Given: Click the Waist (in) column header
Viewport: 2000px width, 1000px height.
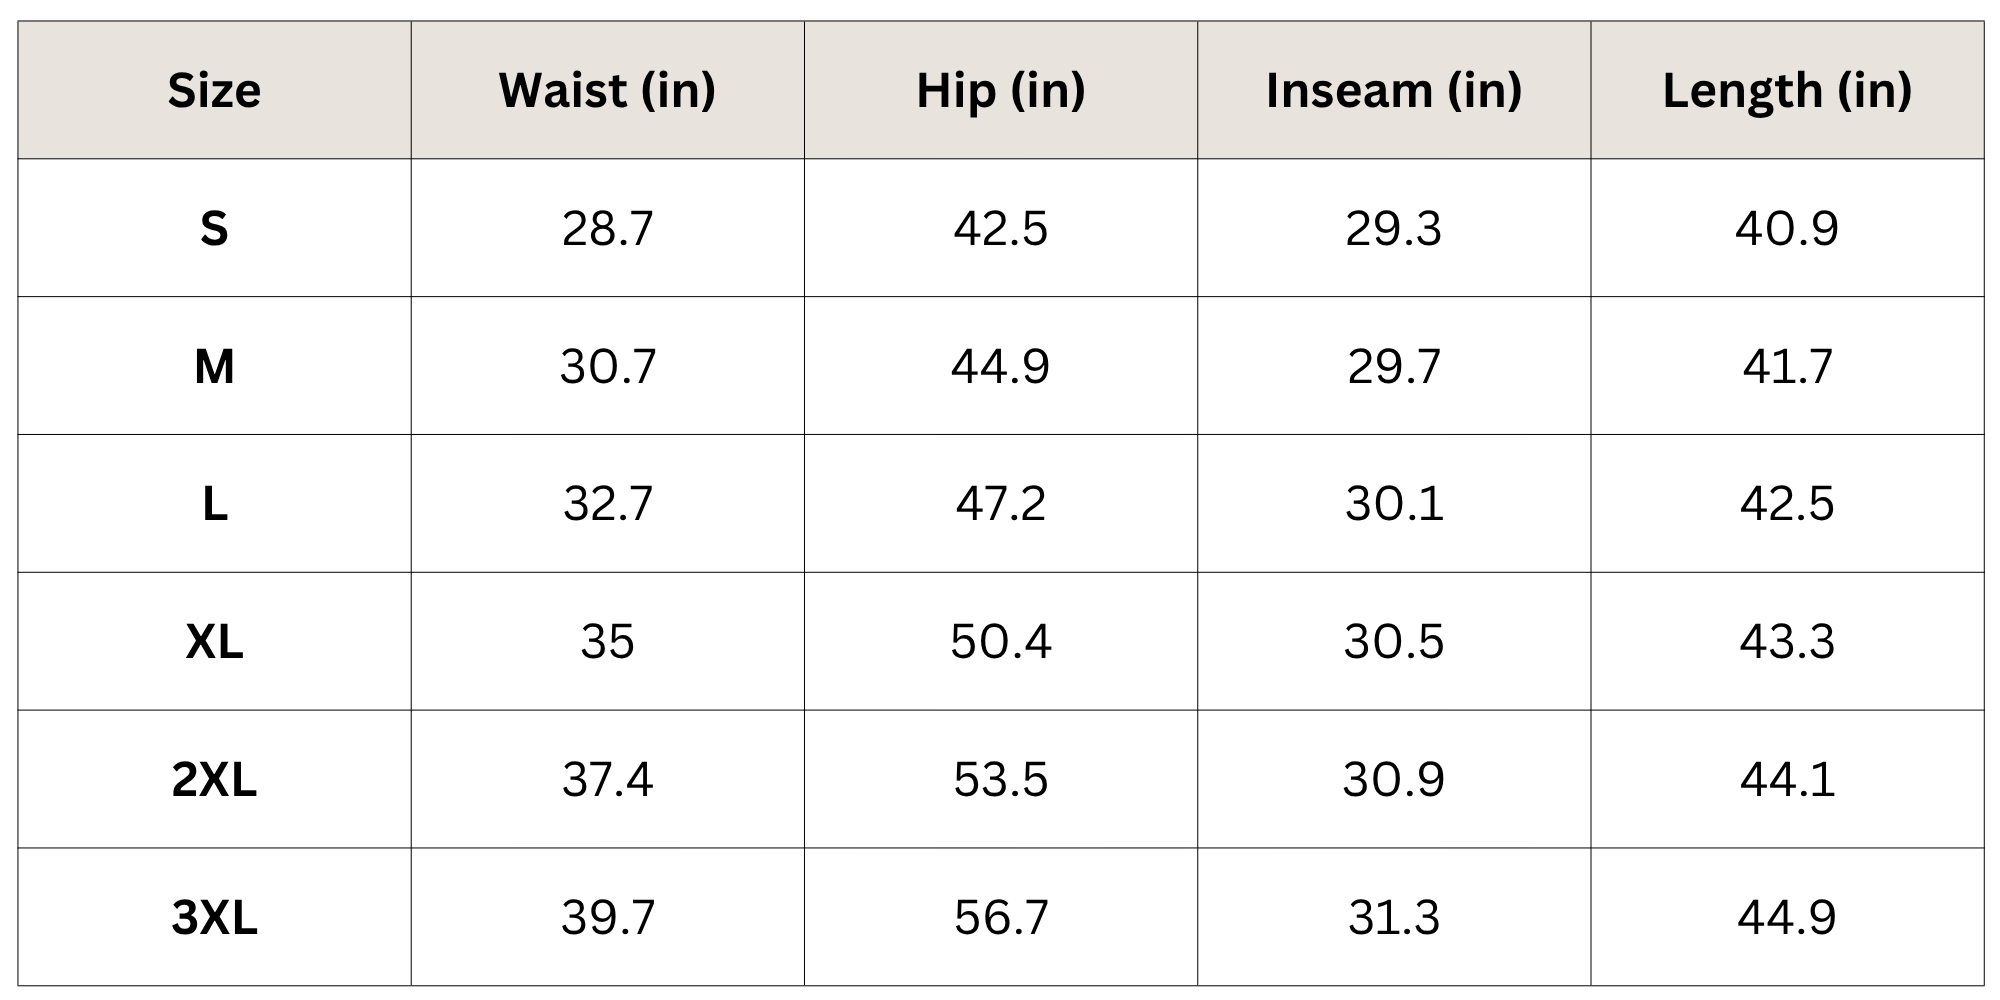Looking at the screenshot, I should pos(607,90).
